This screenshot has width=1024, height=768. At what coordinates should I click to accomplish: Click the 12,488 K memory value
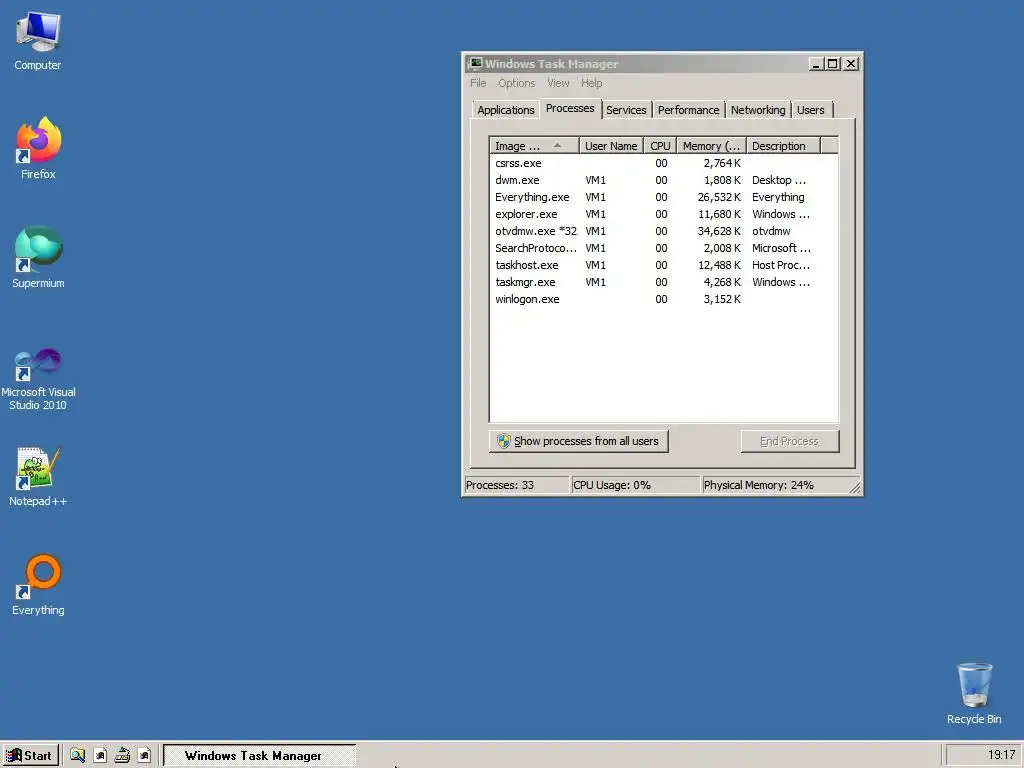point(719,265)
